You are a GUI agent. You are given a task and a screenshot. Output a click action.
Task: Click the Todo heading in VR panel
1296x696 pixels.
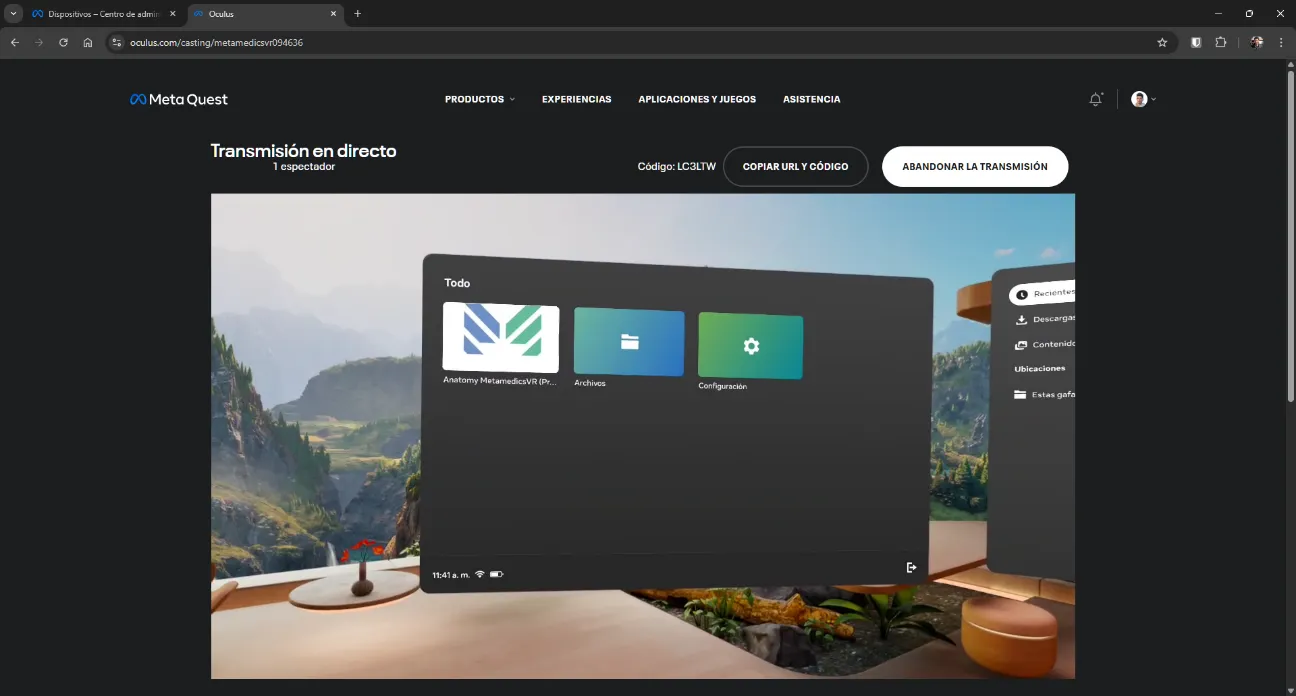point(457,283)
